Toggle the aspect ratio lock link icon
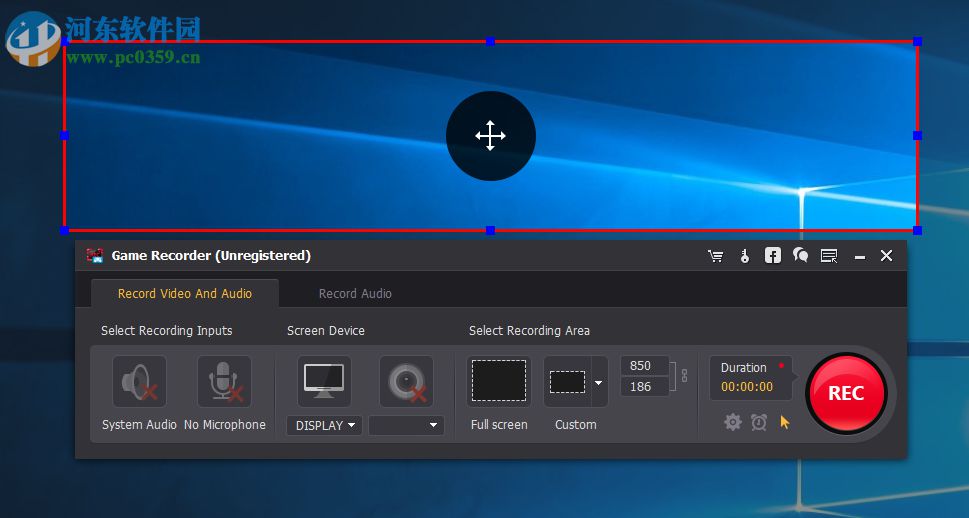This screenshot has width=969, height=518. 684,375
